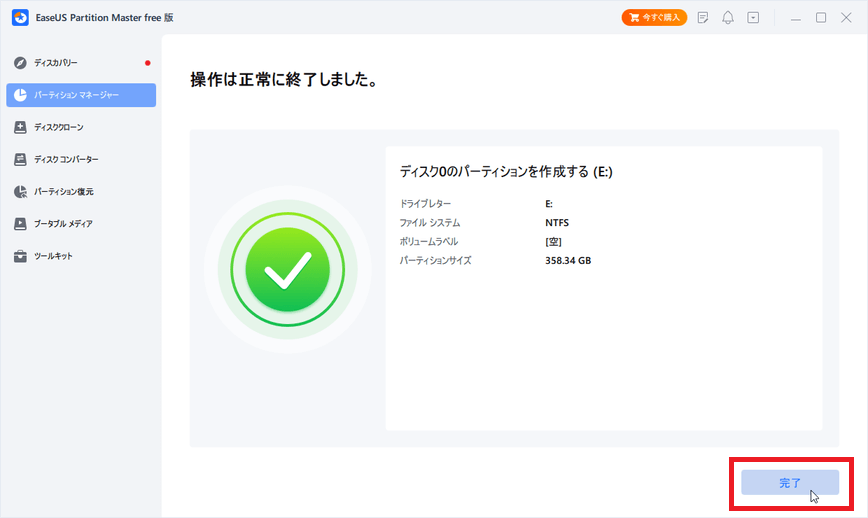Click the orange 今すぐ購入 button
The image size is (868, 518).
click(654, 18)
